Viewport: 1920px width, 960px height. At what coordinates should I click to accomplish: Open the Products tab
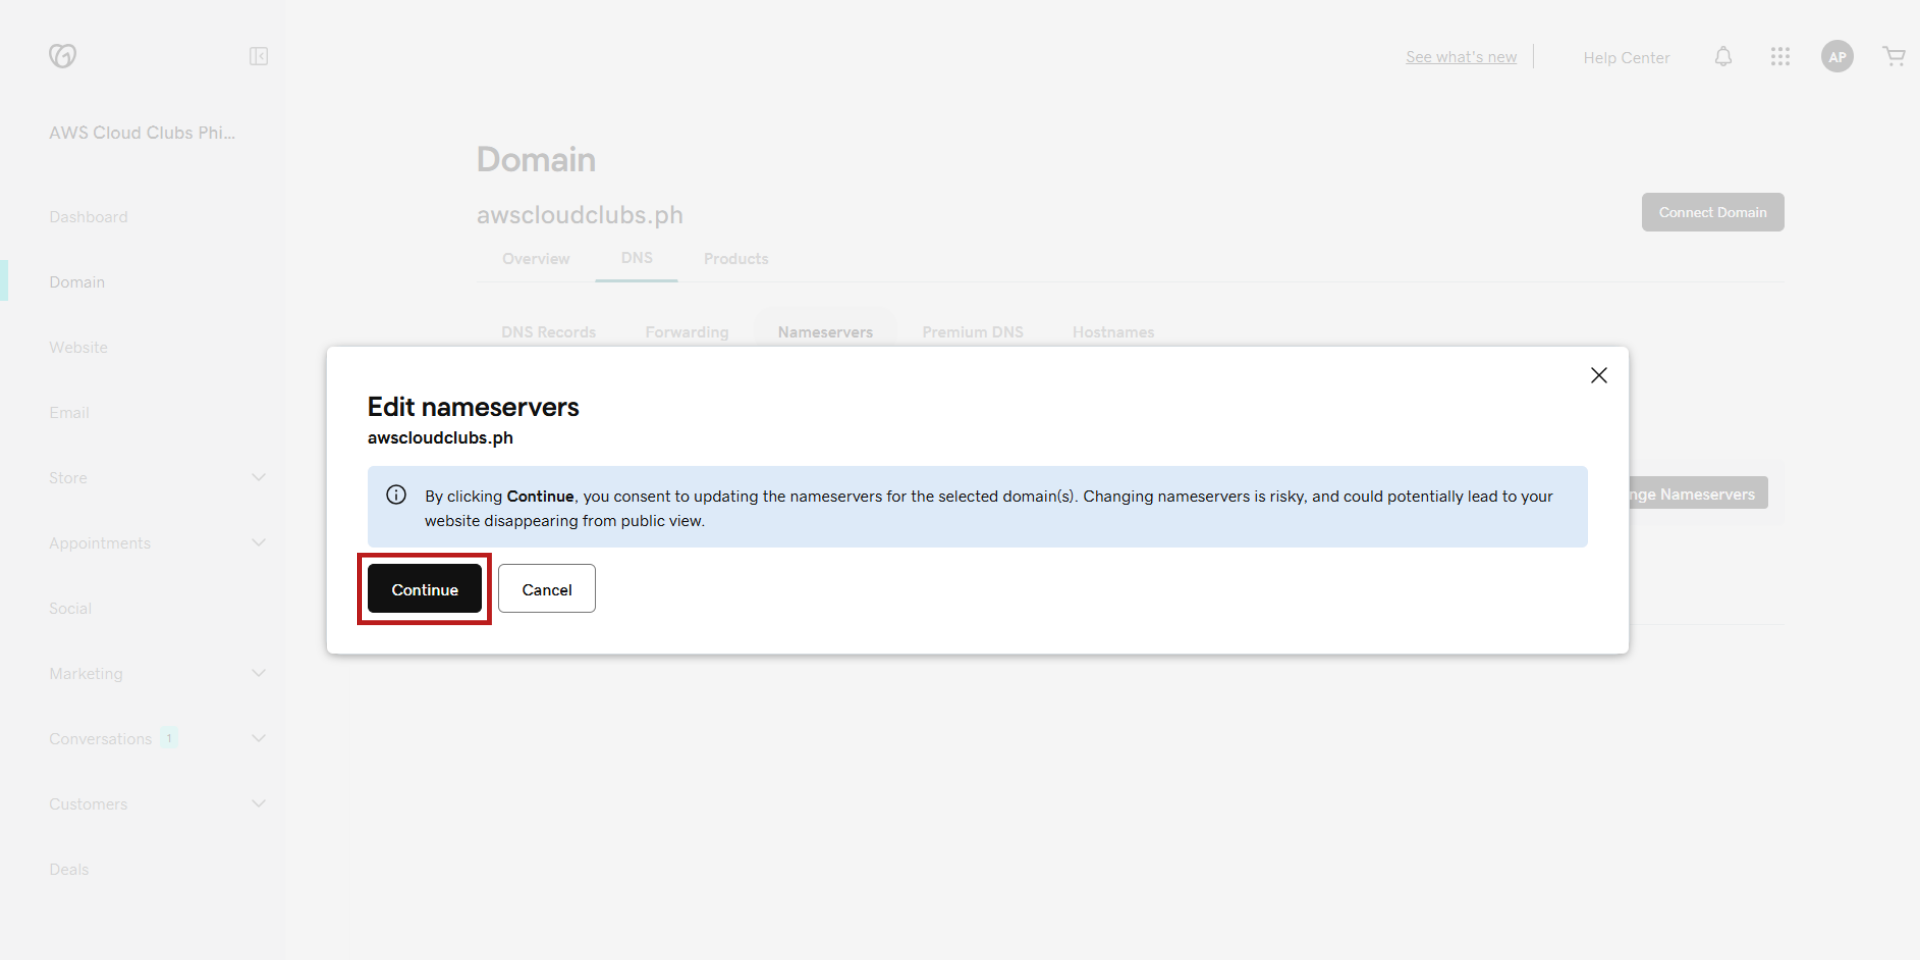pyautogui.click(x=736, y=259)
